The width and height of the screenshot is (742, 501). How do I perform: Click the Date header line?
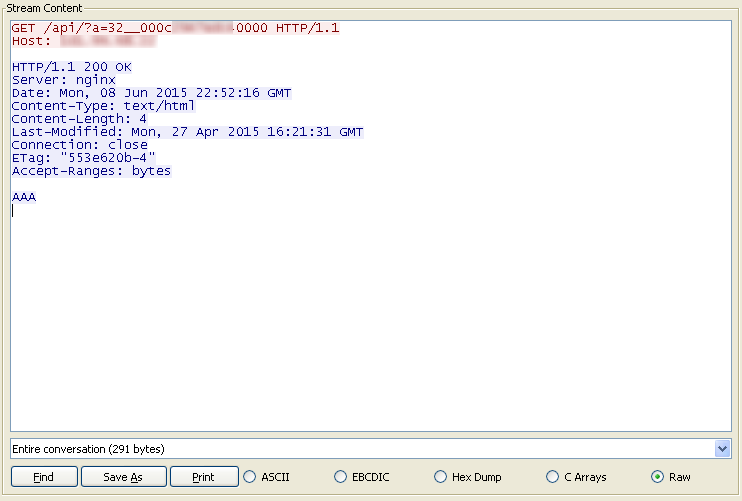(x=151, y=93)
